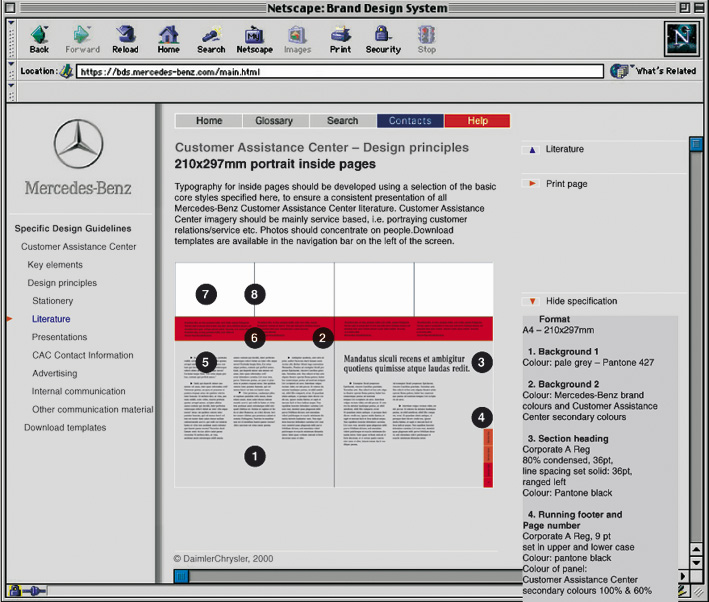Image resolution: width=709 pixels, height=602 pixels.
Task: Open CAC Contact Information link
Action: pyautogui.click(x=83, y=355)
